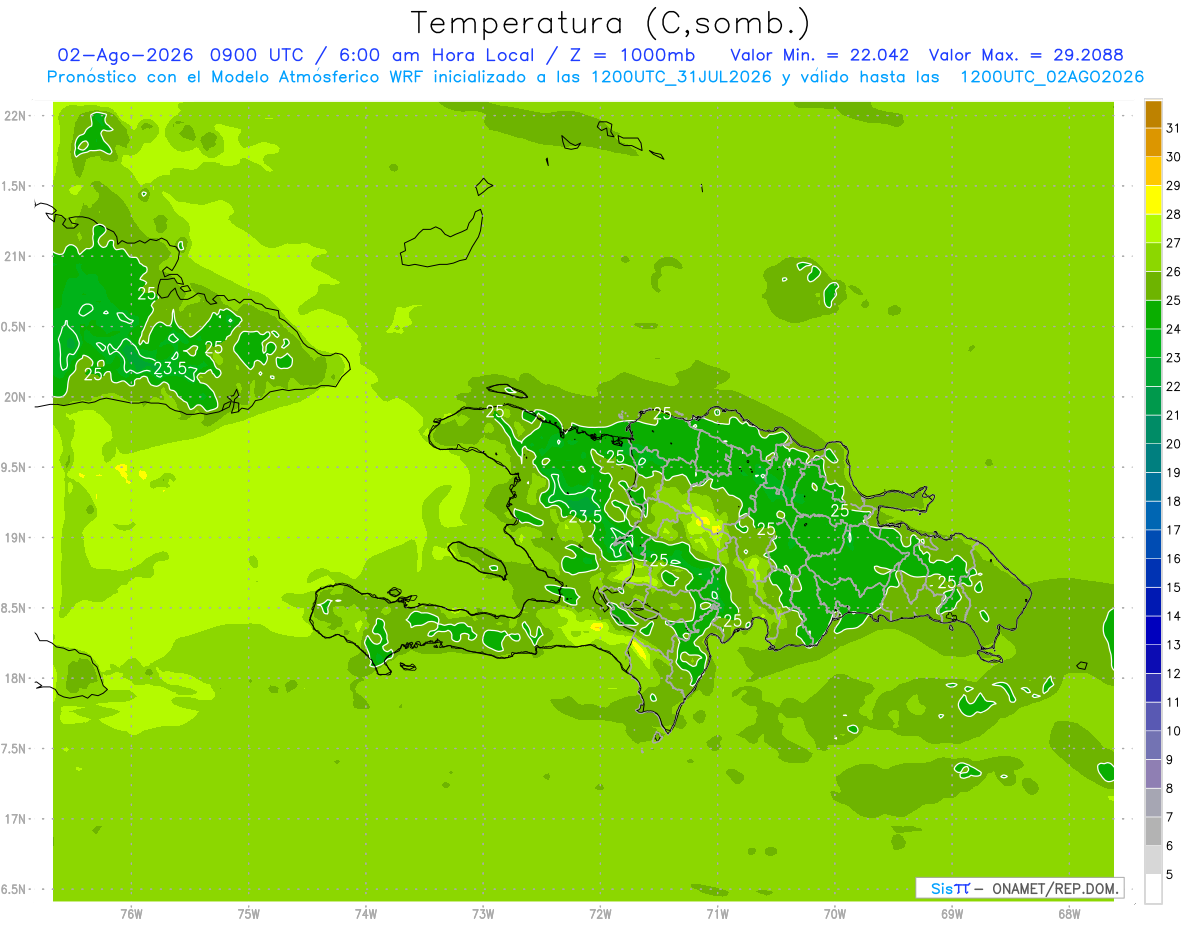Viewport: 1200px width, 927px height.
Task: Choose the dark blue swatch between 14 and 15
Action: [1153, 602]
